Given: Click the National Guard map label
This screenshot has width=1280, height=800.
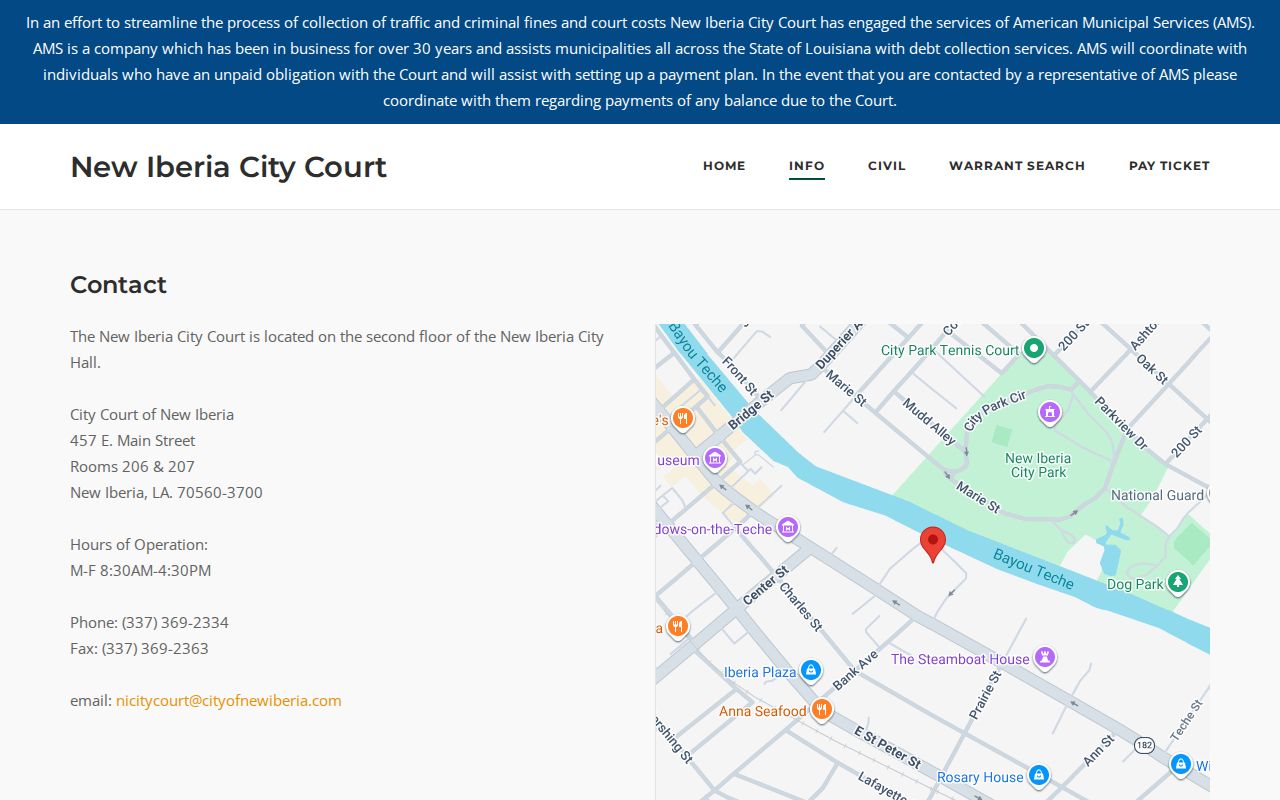Looking at the screenshot, I should (x=1157, y=495).
